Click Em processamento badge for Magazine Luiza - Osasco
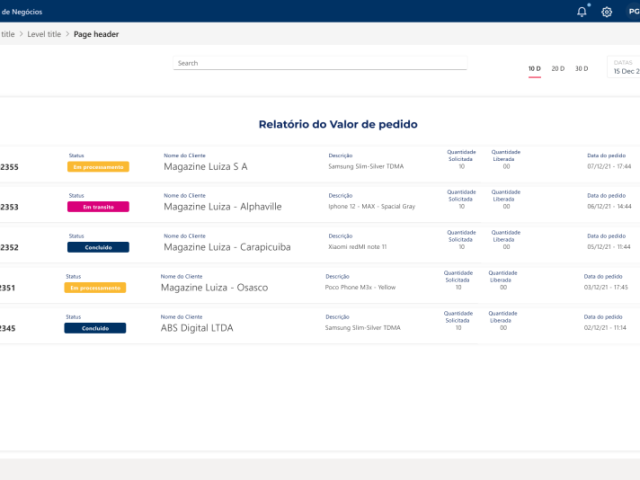The width and height of the screenshot is (640, 480). click(95, 288)
